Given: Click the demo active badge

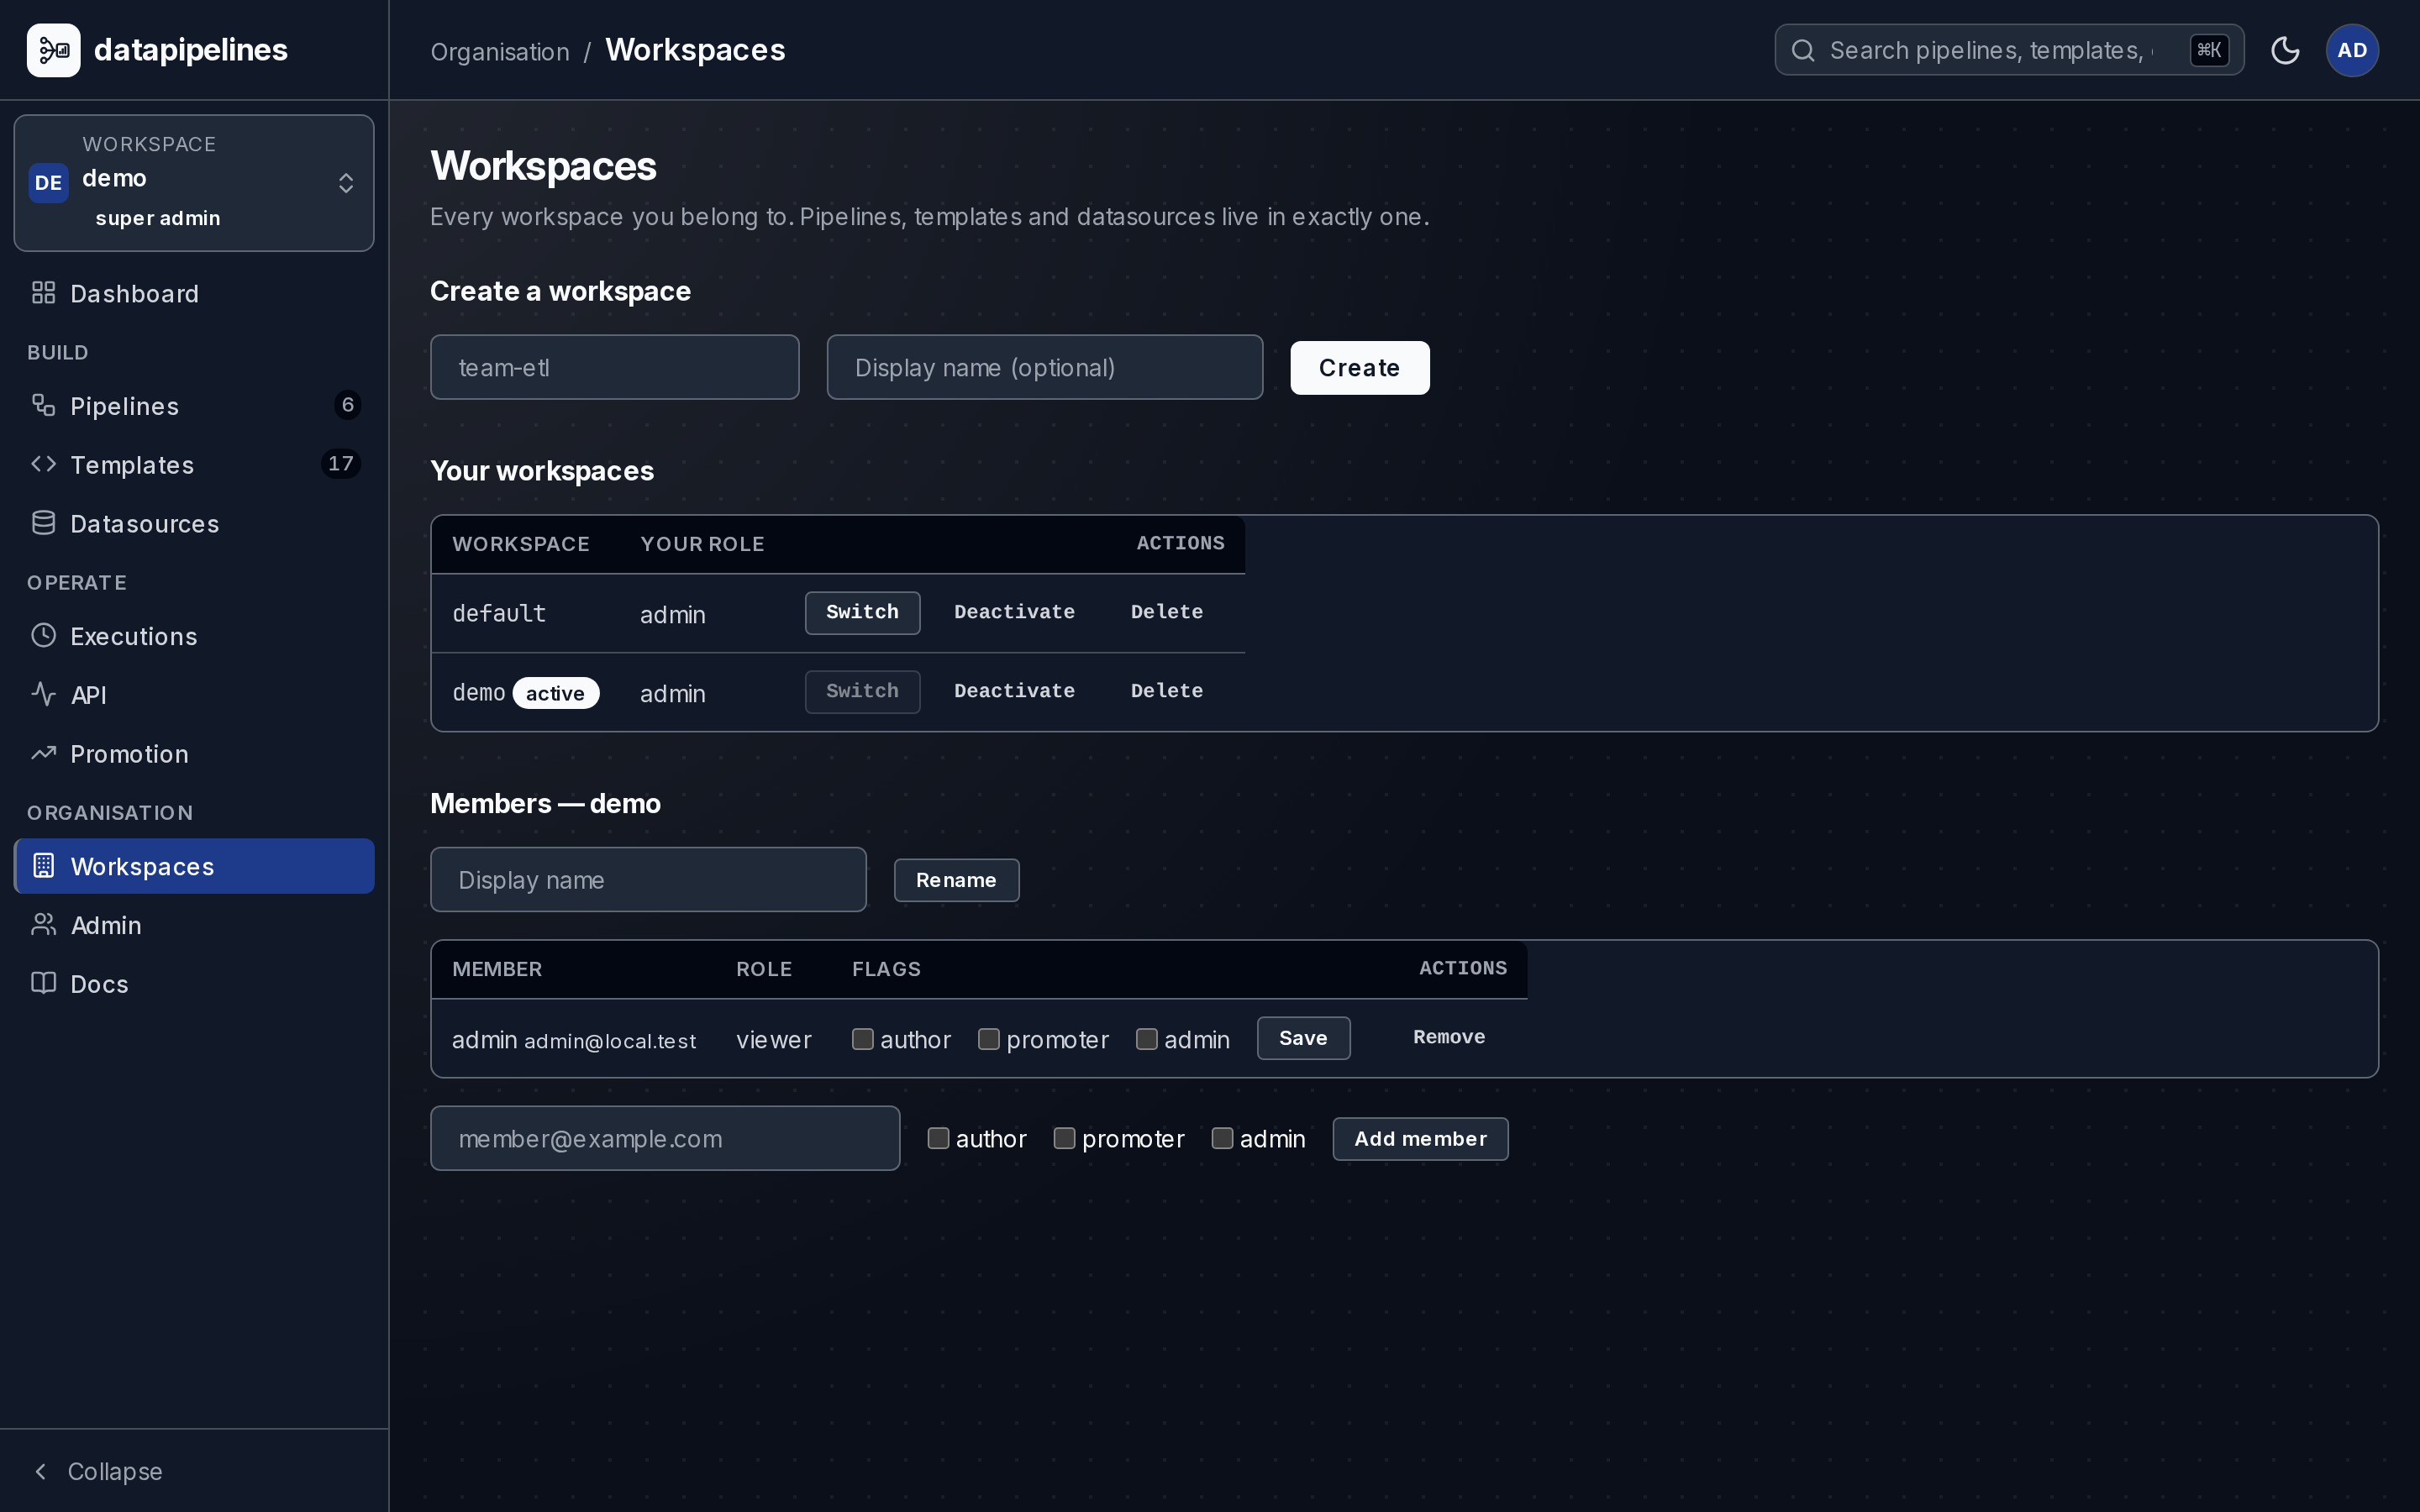Looking at the screenshot, I should [x=555, y=693].
